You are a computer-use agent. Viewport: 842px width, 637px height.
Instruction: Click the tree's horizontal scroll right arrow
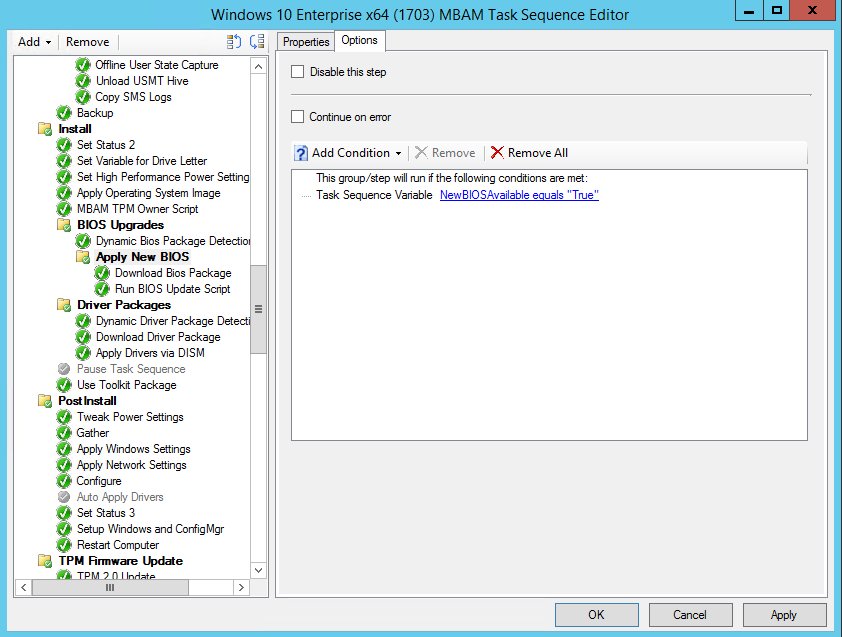pos(242,588)
